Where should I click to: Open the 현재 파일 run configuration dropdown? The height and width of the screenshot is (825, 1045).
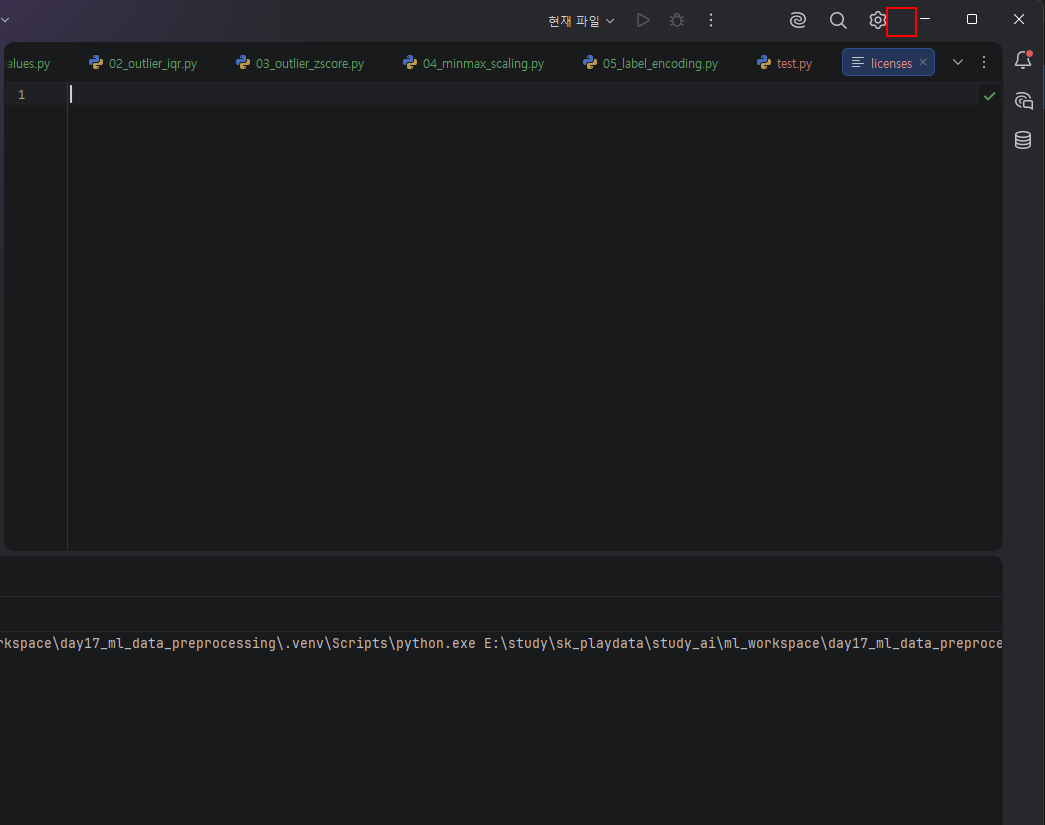[580, 21]
